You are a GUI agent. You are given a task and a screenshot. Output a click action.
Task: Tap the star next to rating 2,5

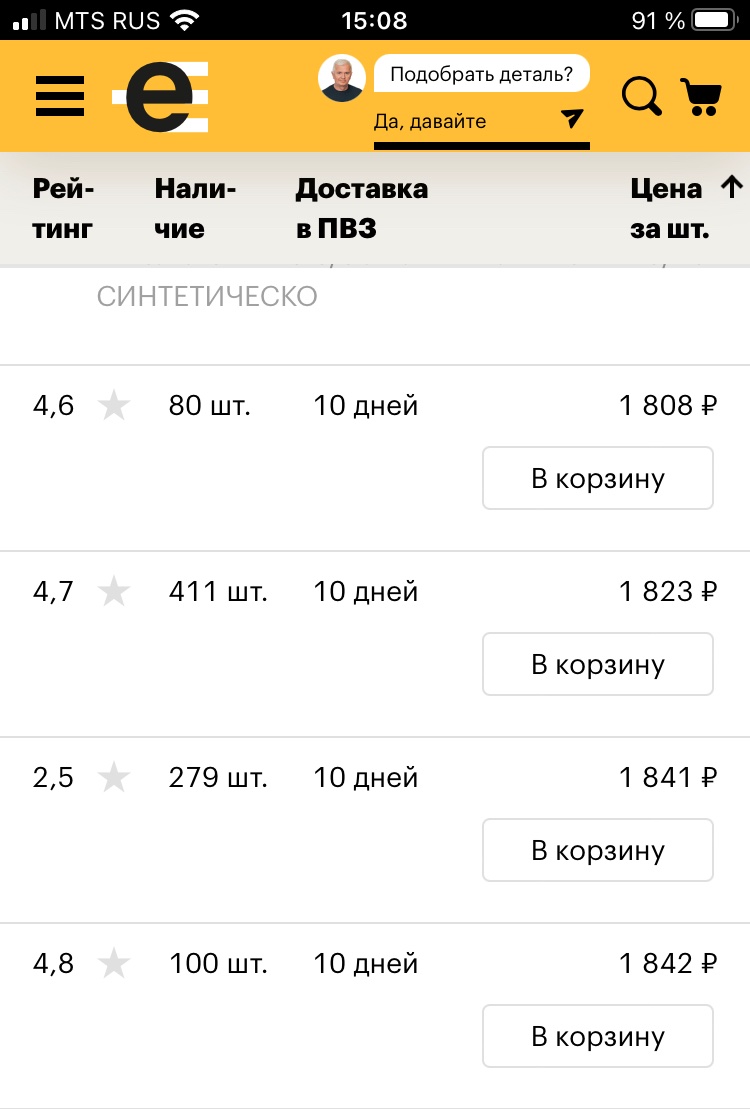pyautogui.click(x=114, y=777)
